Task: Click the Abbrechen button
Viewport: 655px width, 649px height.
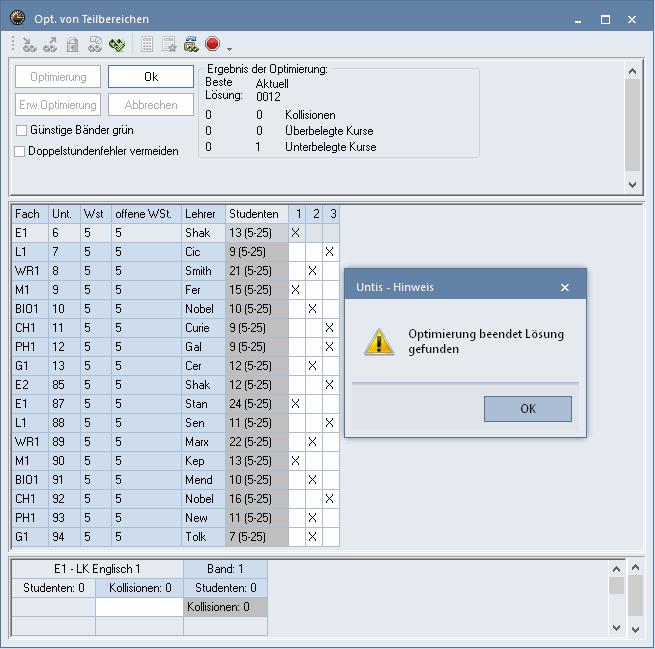Action: 151,105
